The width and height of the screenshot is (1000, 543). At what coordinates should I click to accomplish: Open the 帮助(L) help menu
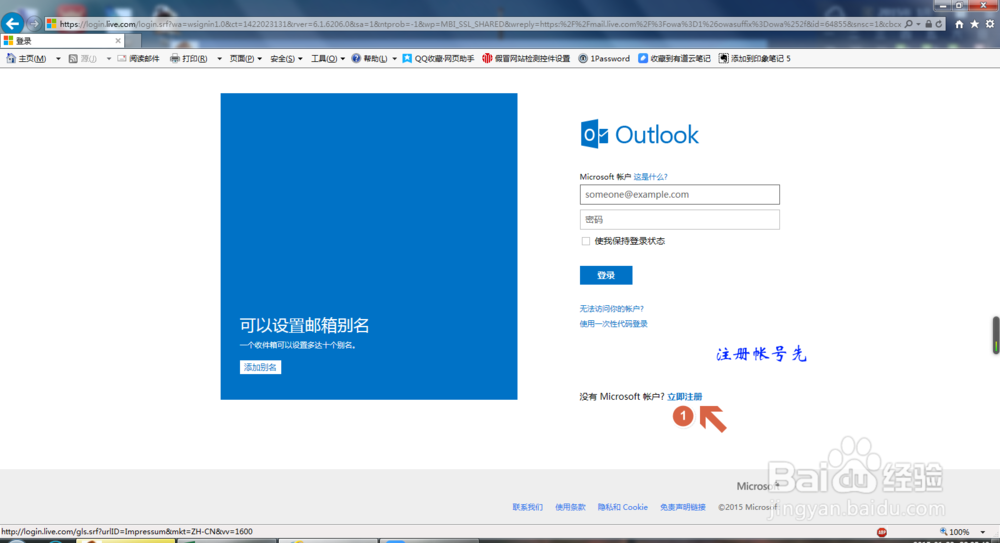(370, 59)
